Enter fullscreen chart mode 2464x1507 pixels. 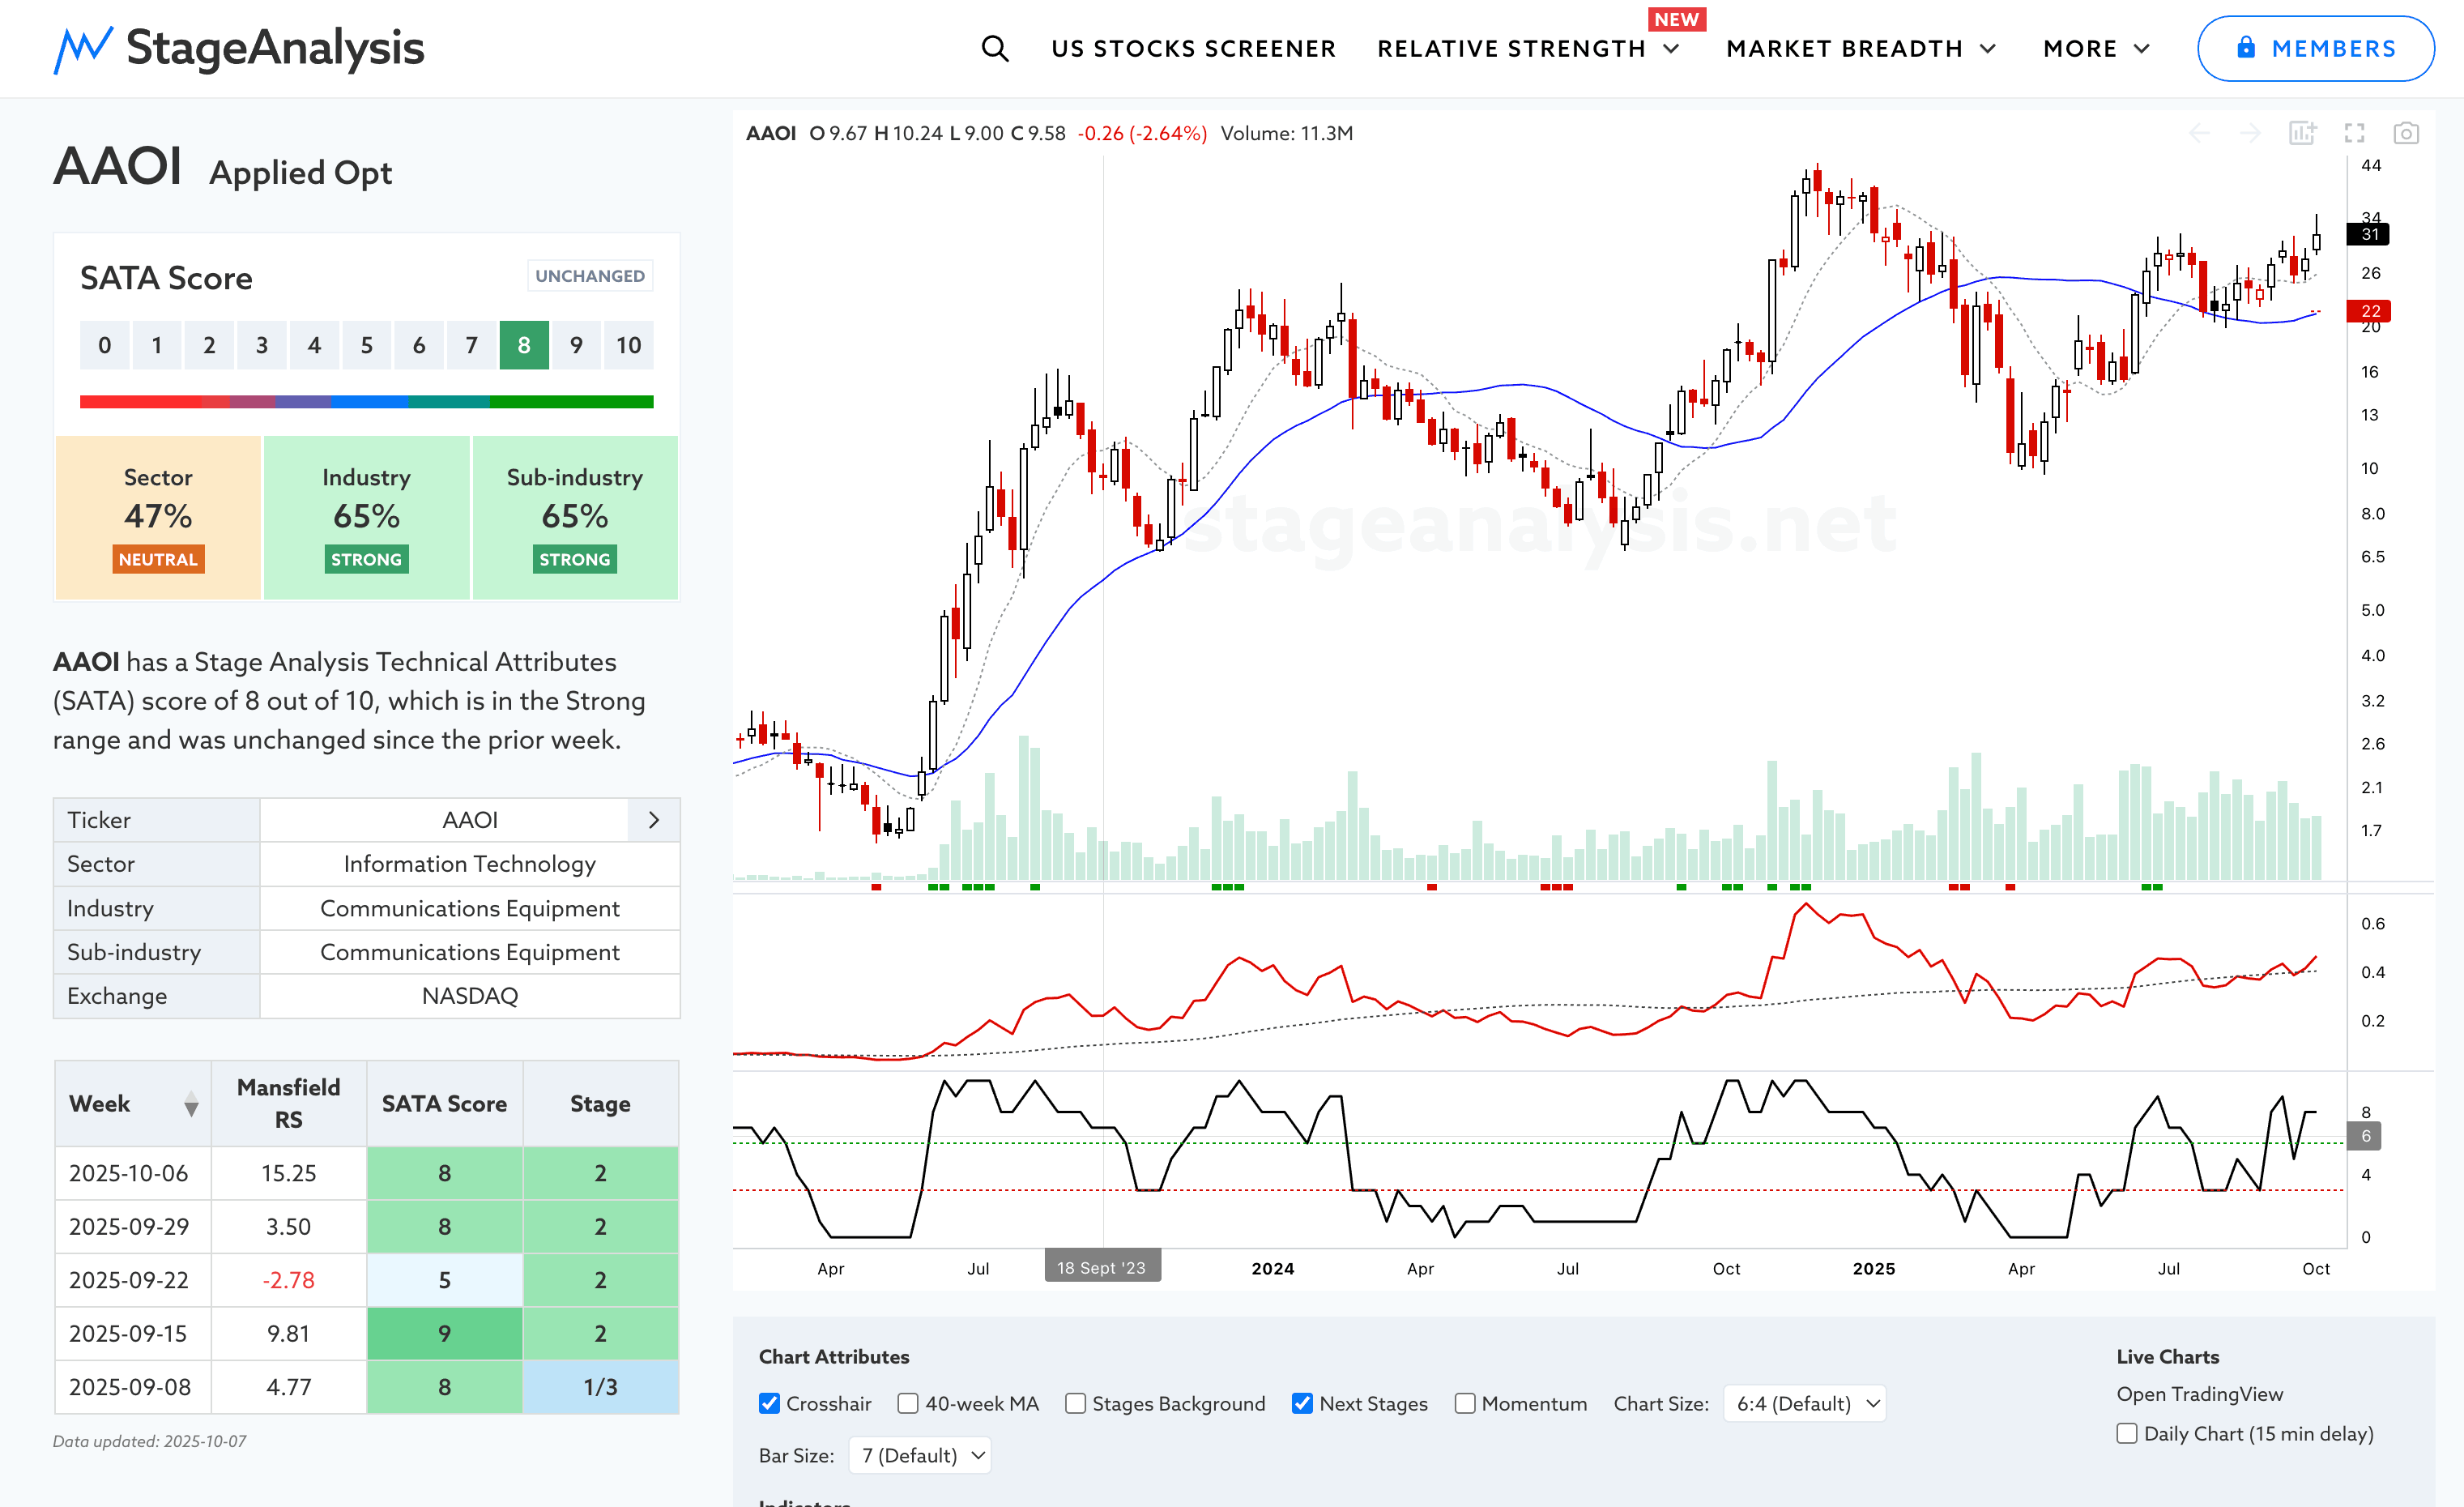point(2354,133)
